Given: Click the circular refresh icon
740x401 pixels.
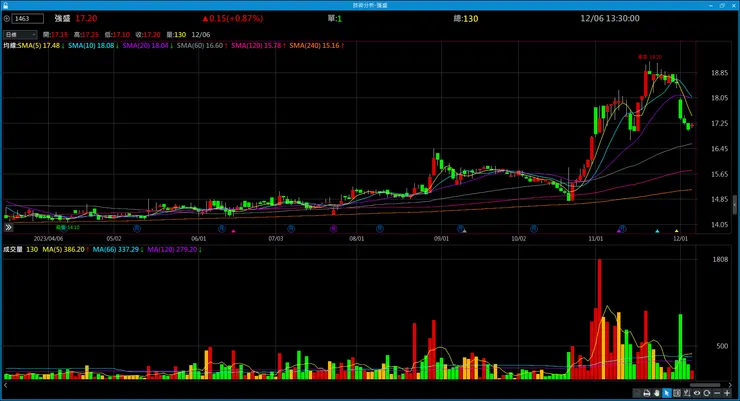Looking at the screenshot, I should 706,393.
